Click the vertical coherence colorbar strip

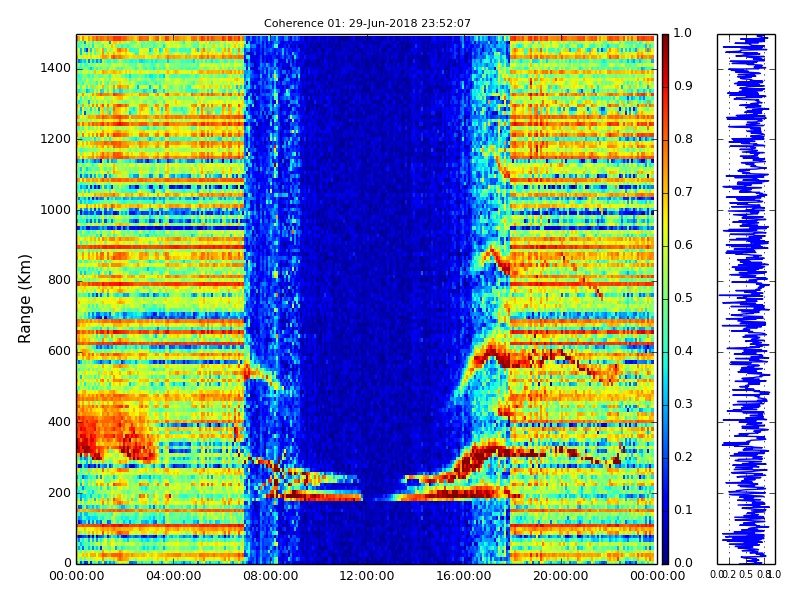pos(665,299)
